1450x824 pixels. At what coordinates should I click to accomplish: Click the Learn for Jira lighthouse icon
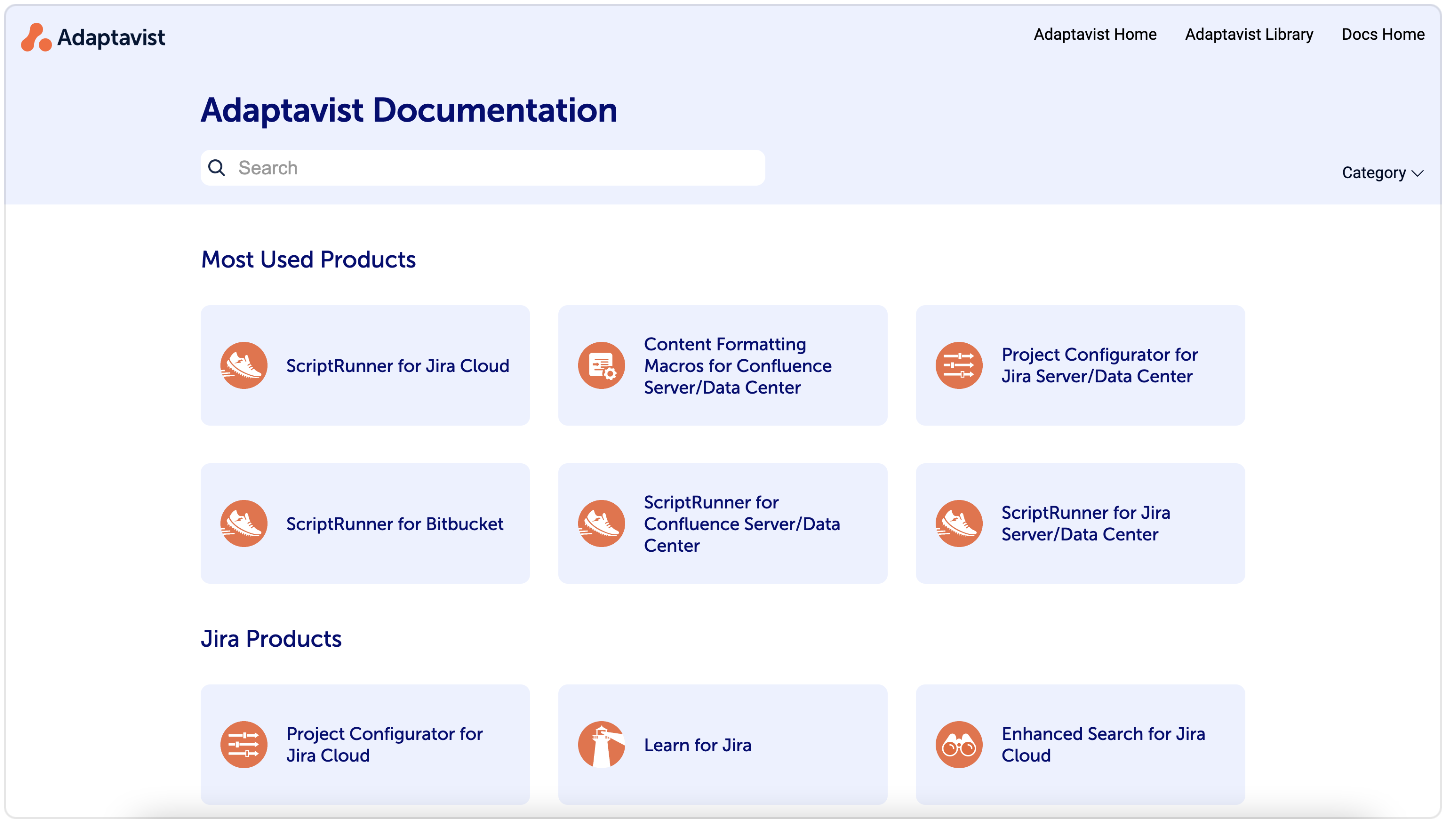(x=602, y=745)
